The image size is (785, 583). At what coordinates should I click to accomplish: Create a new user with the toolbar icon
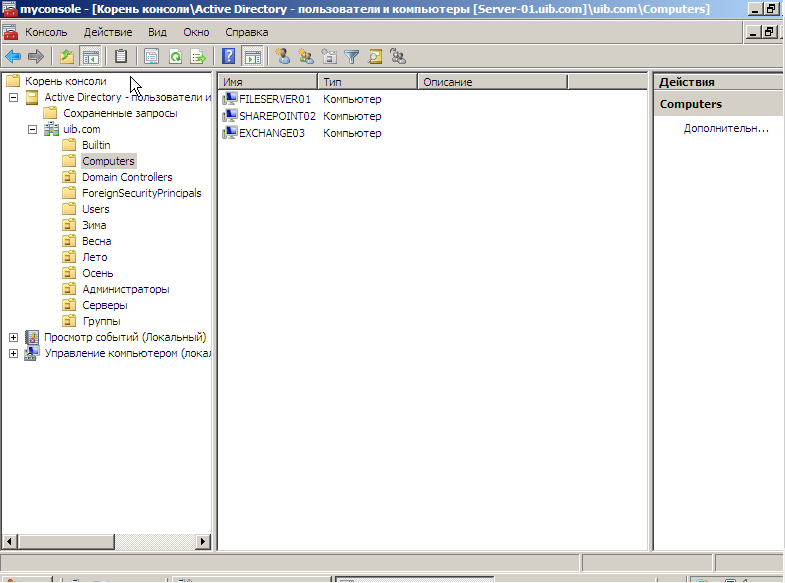283,57
